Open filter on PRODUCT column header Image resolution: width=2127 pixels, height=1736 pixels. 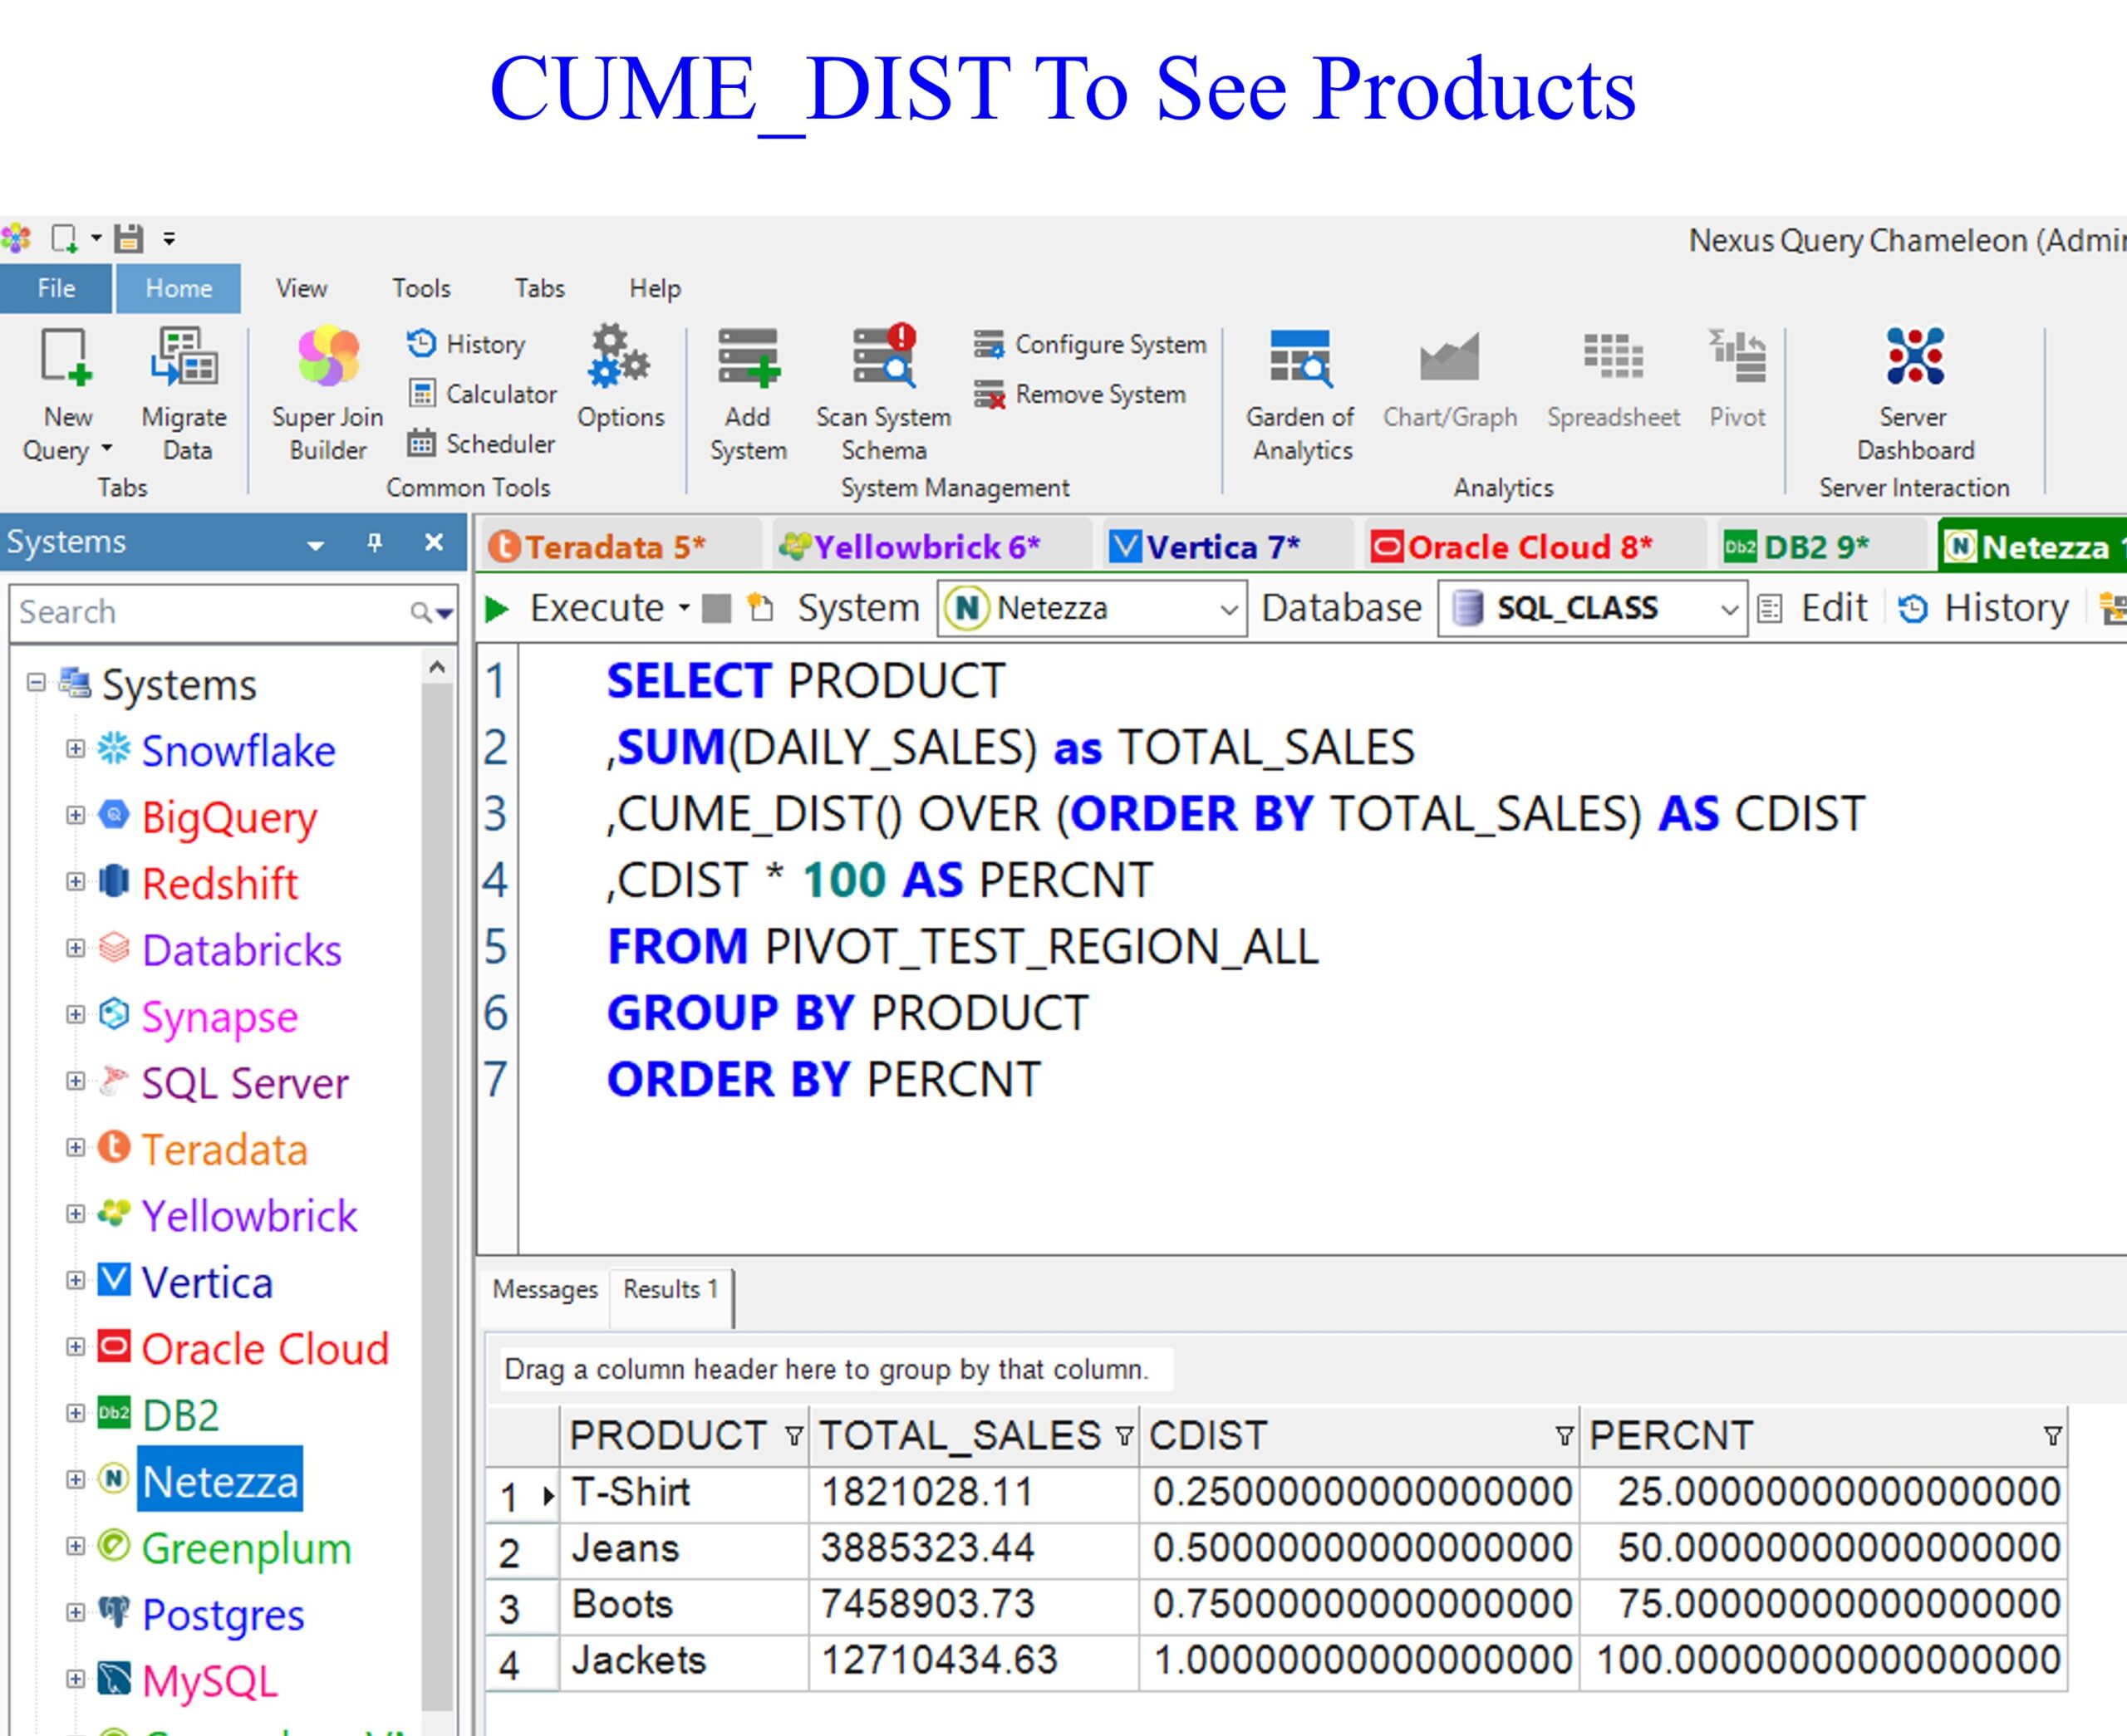coord(794,1436)
